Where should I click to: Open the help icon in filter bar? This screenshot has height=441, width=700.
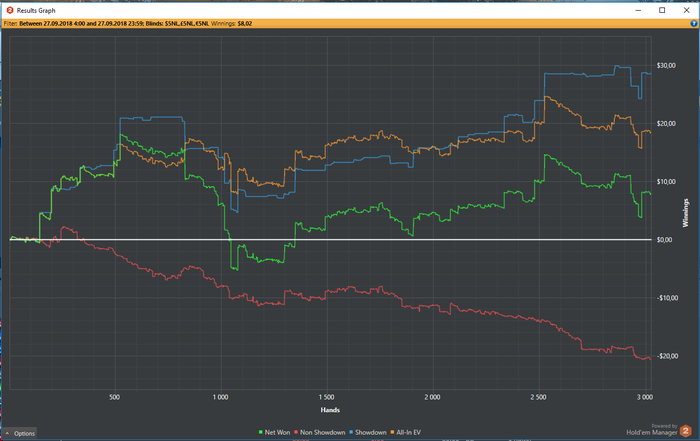(694, 24)
